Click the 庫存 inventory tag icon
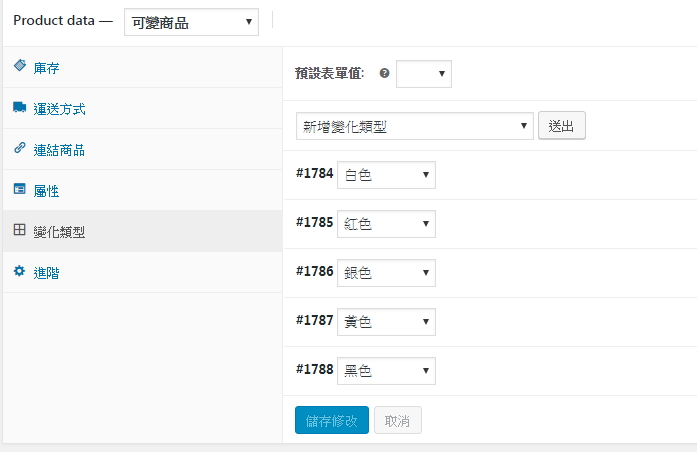Viewport: 697px width, 452px height. point(20,65)
